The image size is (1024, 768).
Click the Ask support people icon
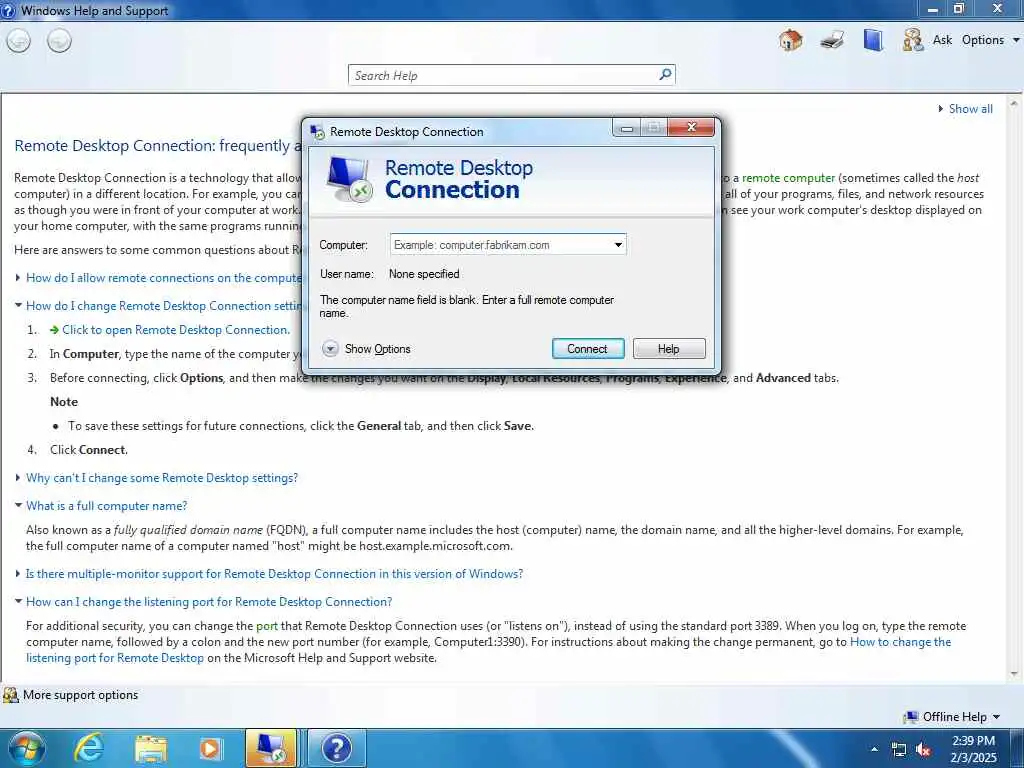tap(913, 40)
